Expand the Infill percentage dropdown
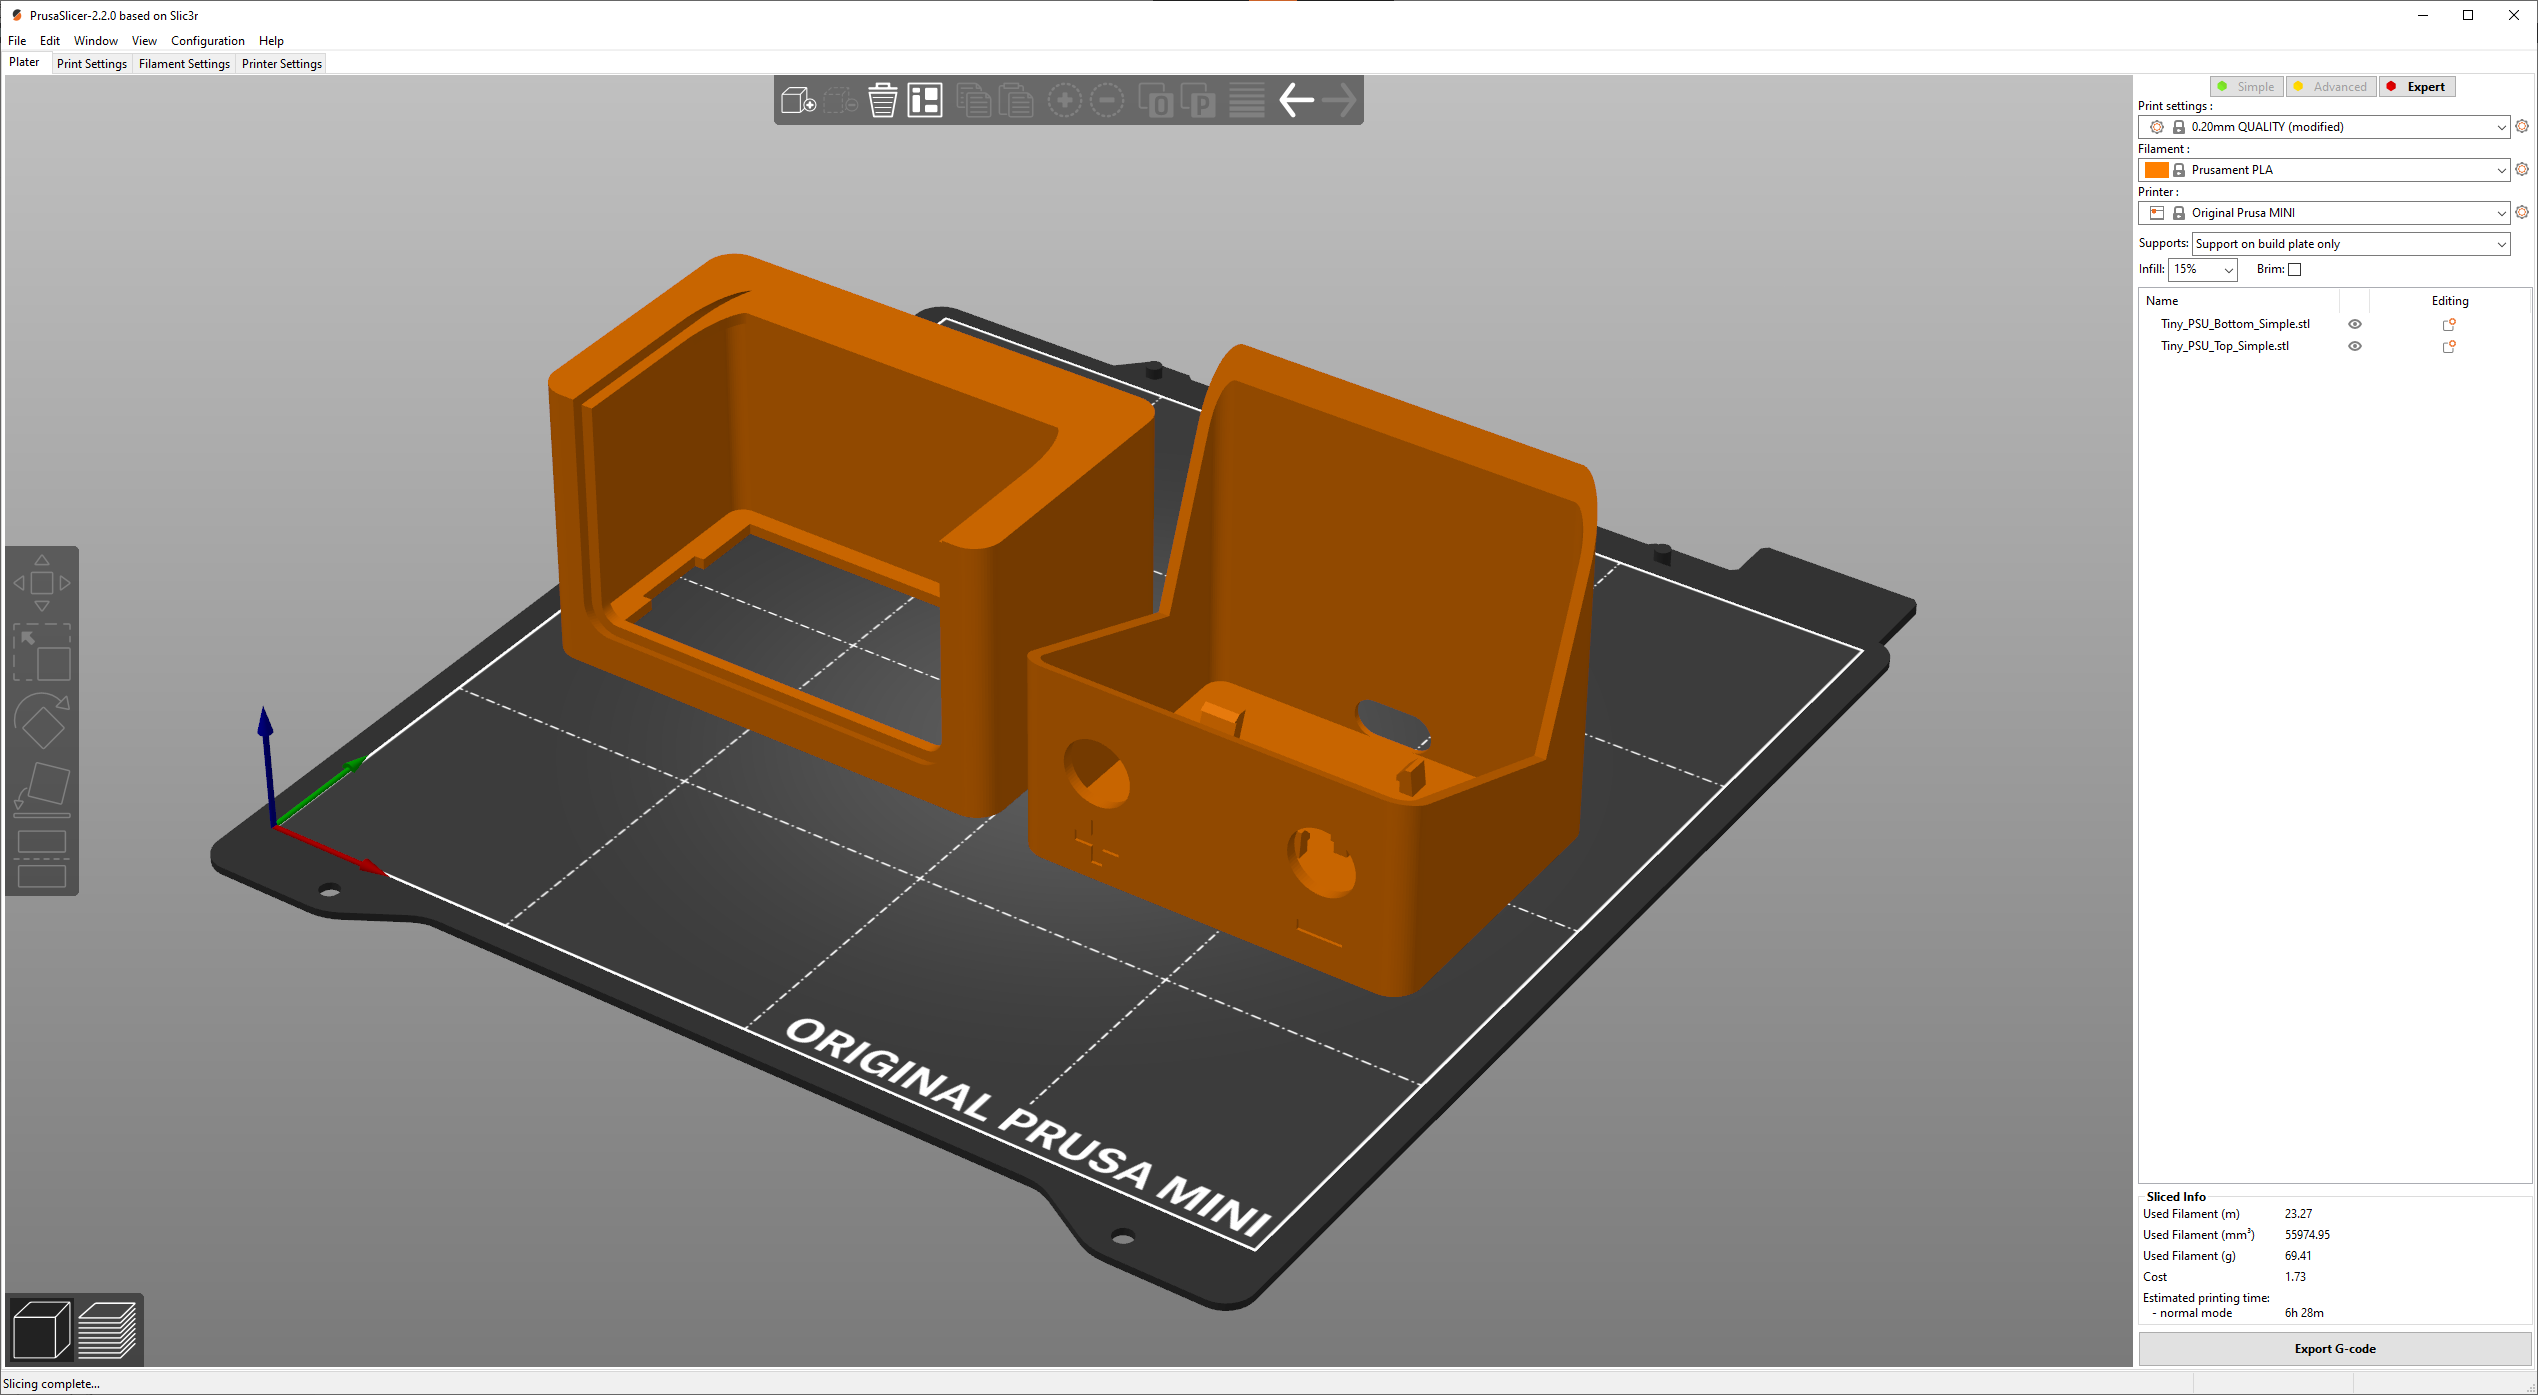Image resolution: width=2538 pixels, height=1395 pixels. pos(2228,269)
